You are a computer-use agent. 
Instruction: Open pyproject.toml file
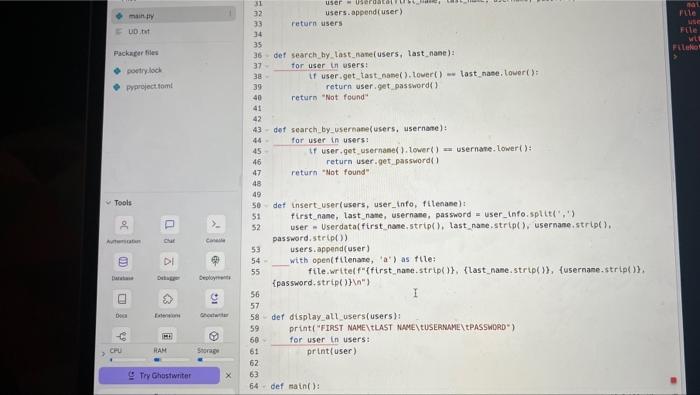coord(149,86)
